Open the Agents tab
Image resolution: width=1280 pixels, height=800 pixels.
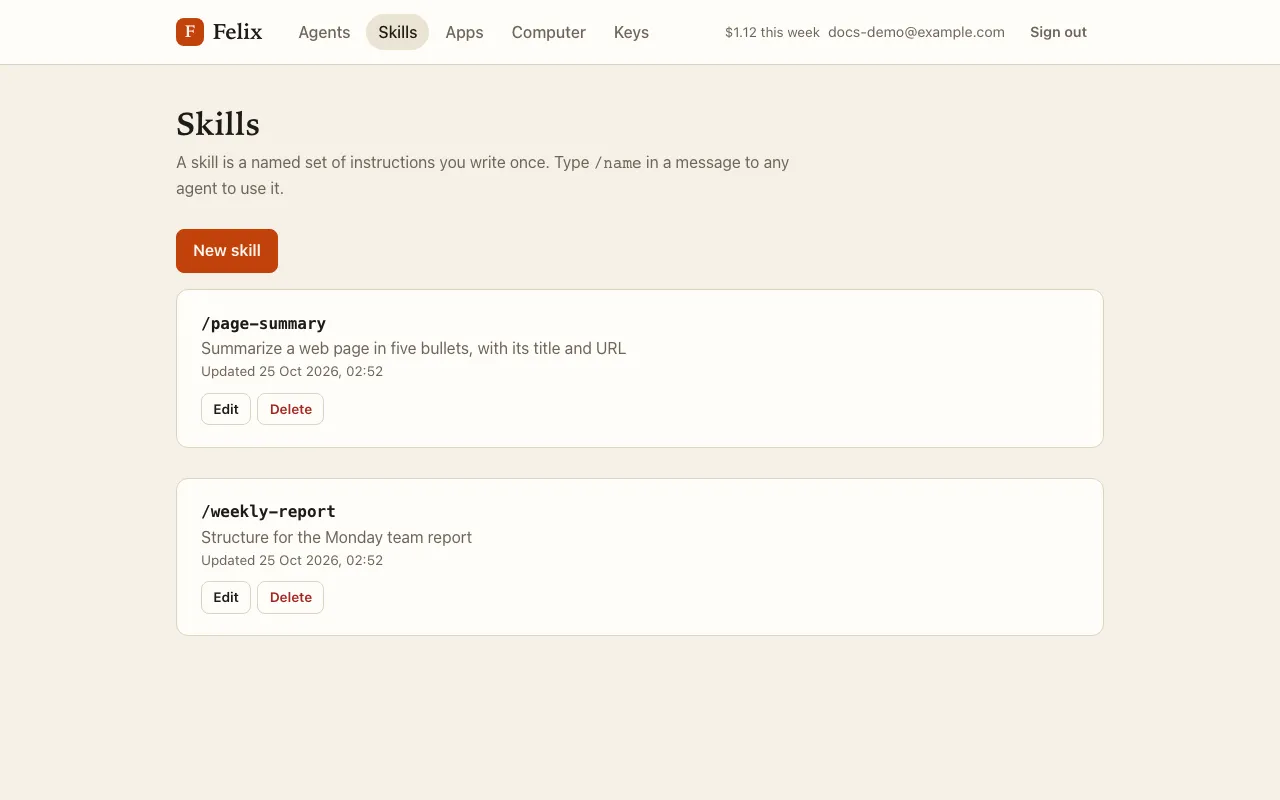click(x=324, y=32)
